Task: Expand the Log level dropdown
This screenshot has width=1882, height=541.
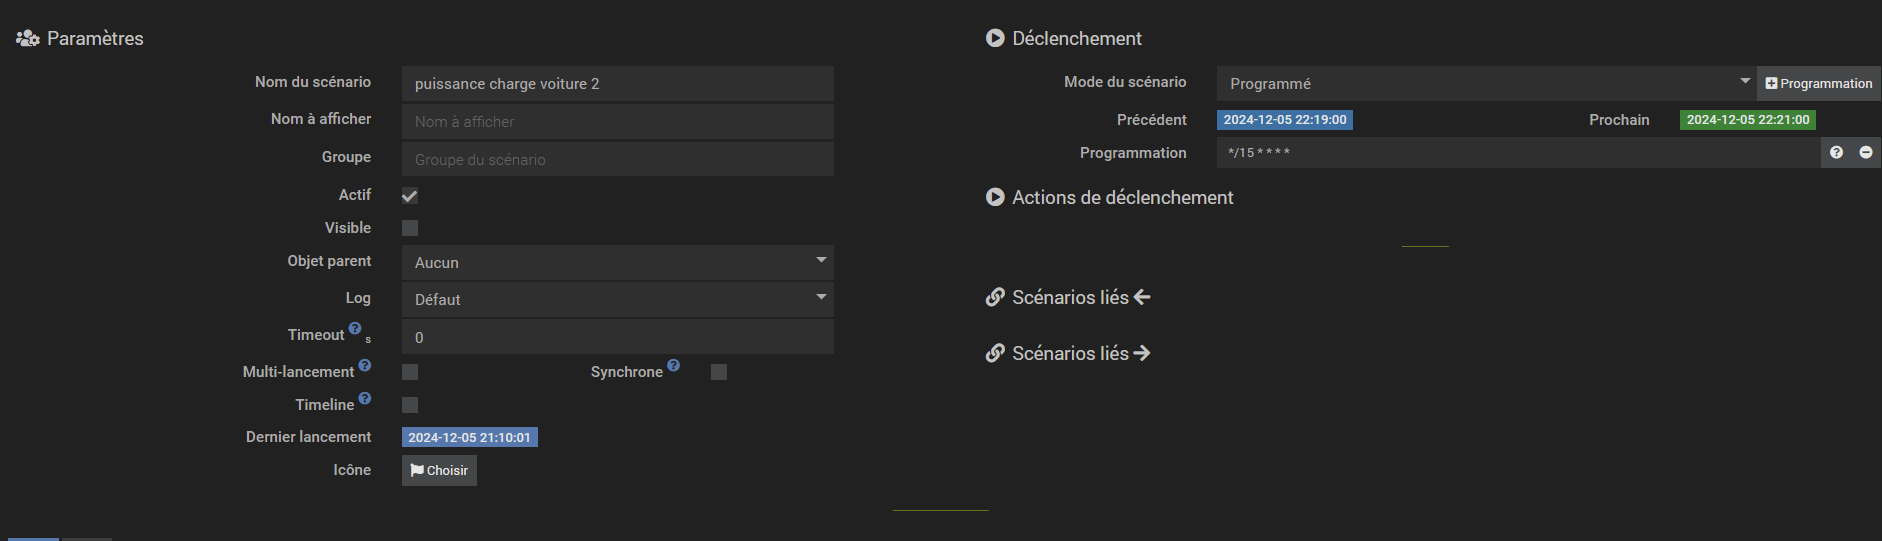Action: pyautogui.click(x=617, y=299)
